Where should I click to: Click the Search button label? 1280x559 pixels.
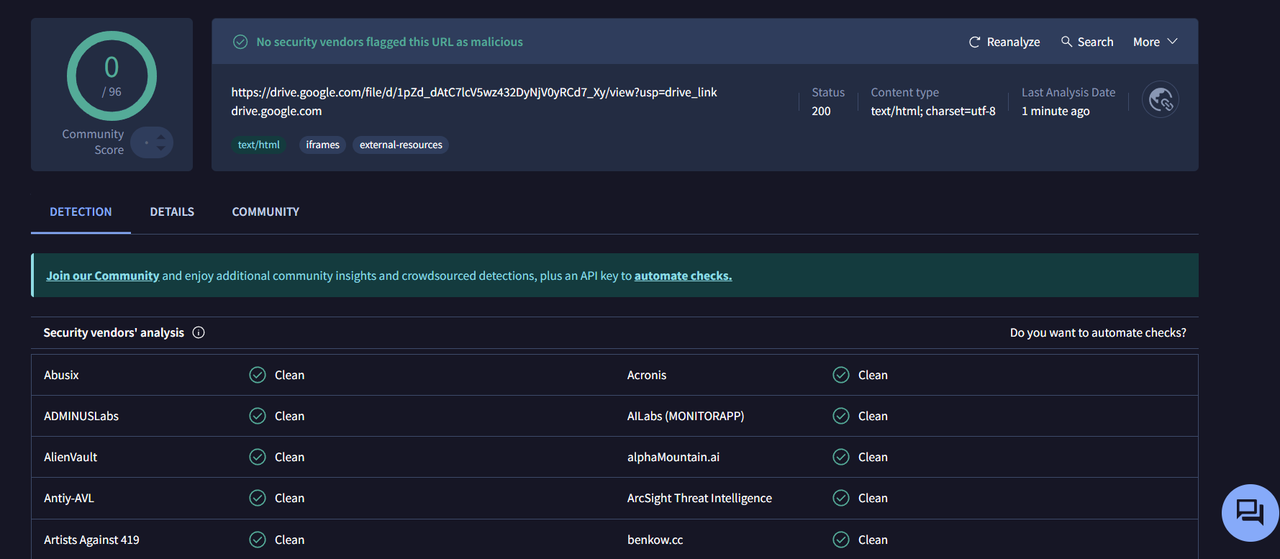pyautogui.click(x=1095, y=42)
